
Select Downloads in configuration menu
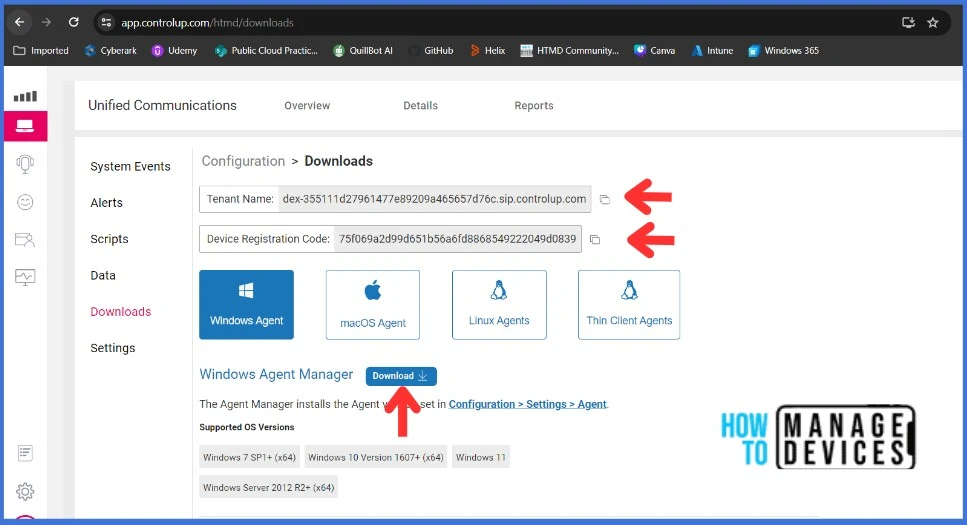coord(121,312)
